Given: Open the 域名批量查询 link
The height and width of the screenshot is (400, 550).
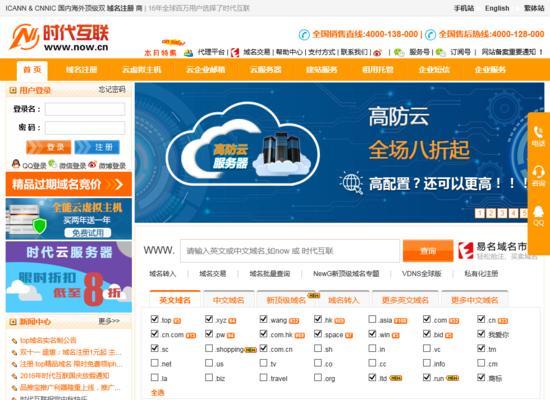Looking at the screenshot, I should click(270, 274).
